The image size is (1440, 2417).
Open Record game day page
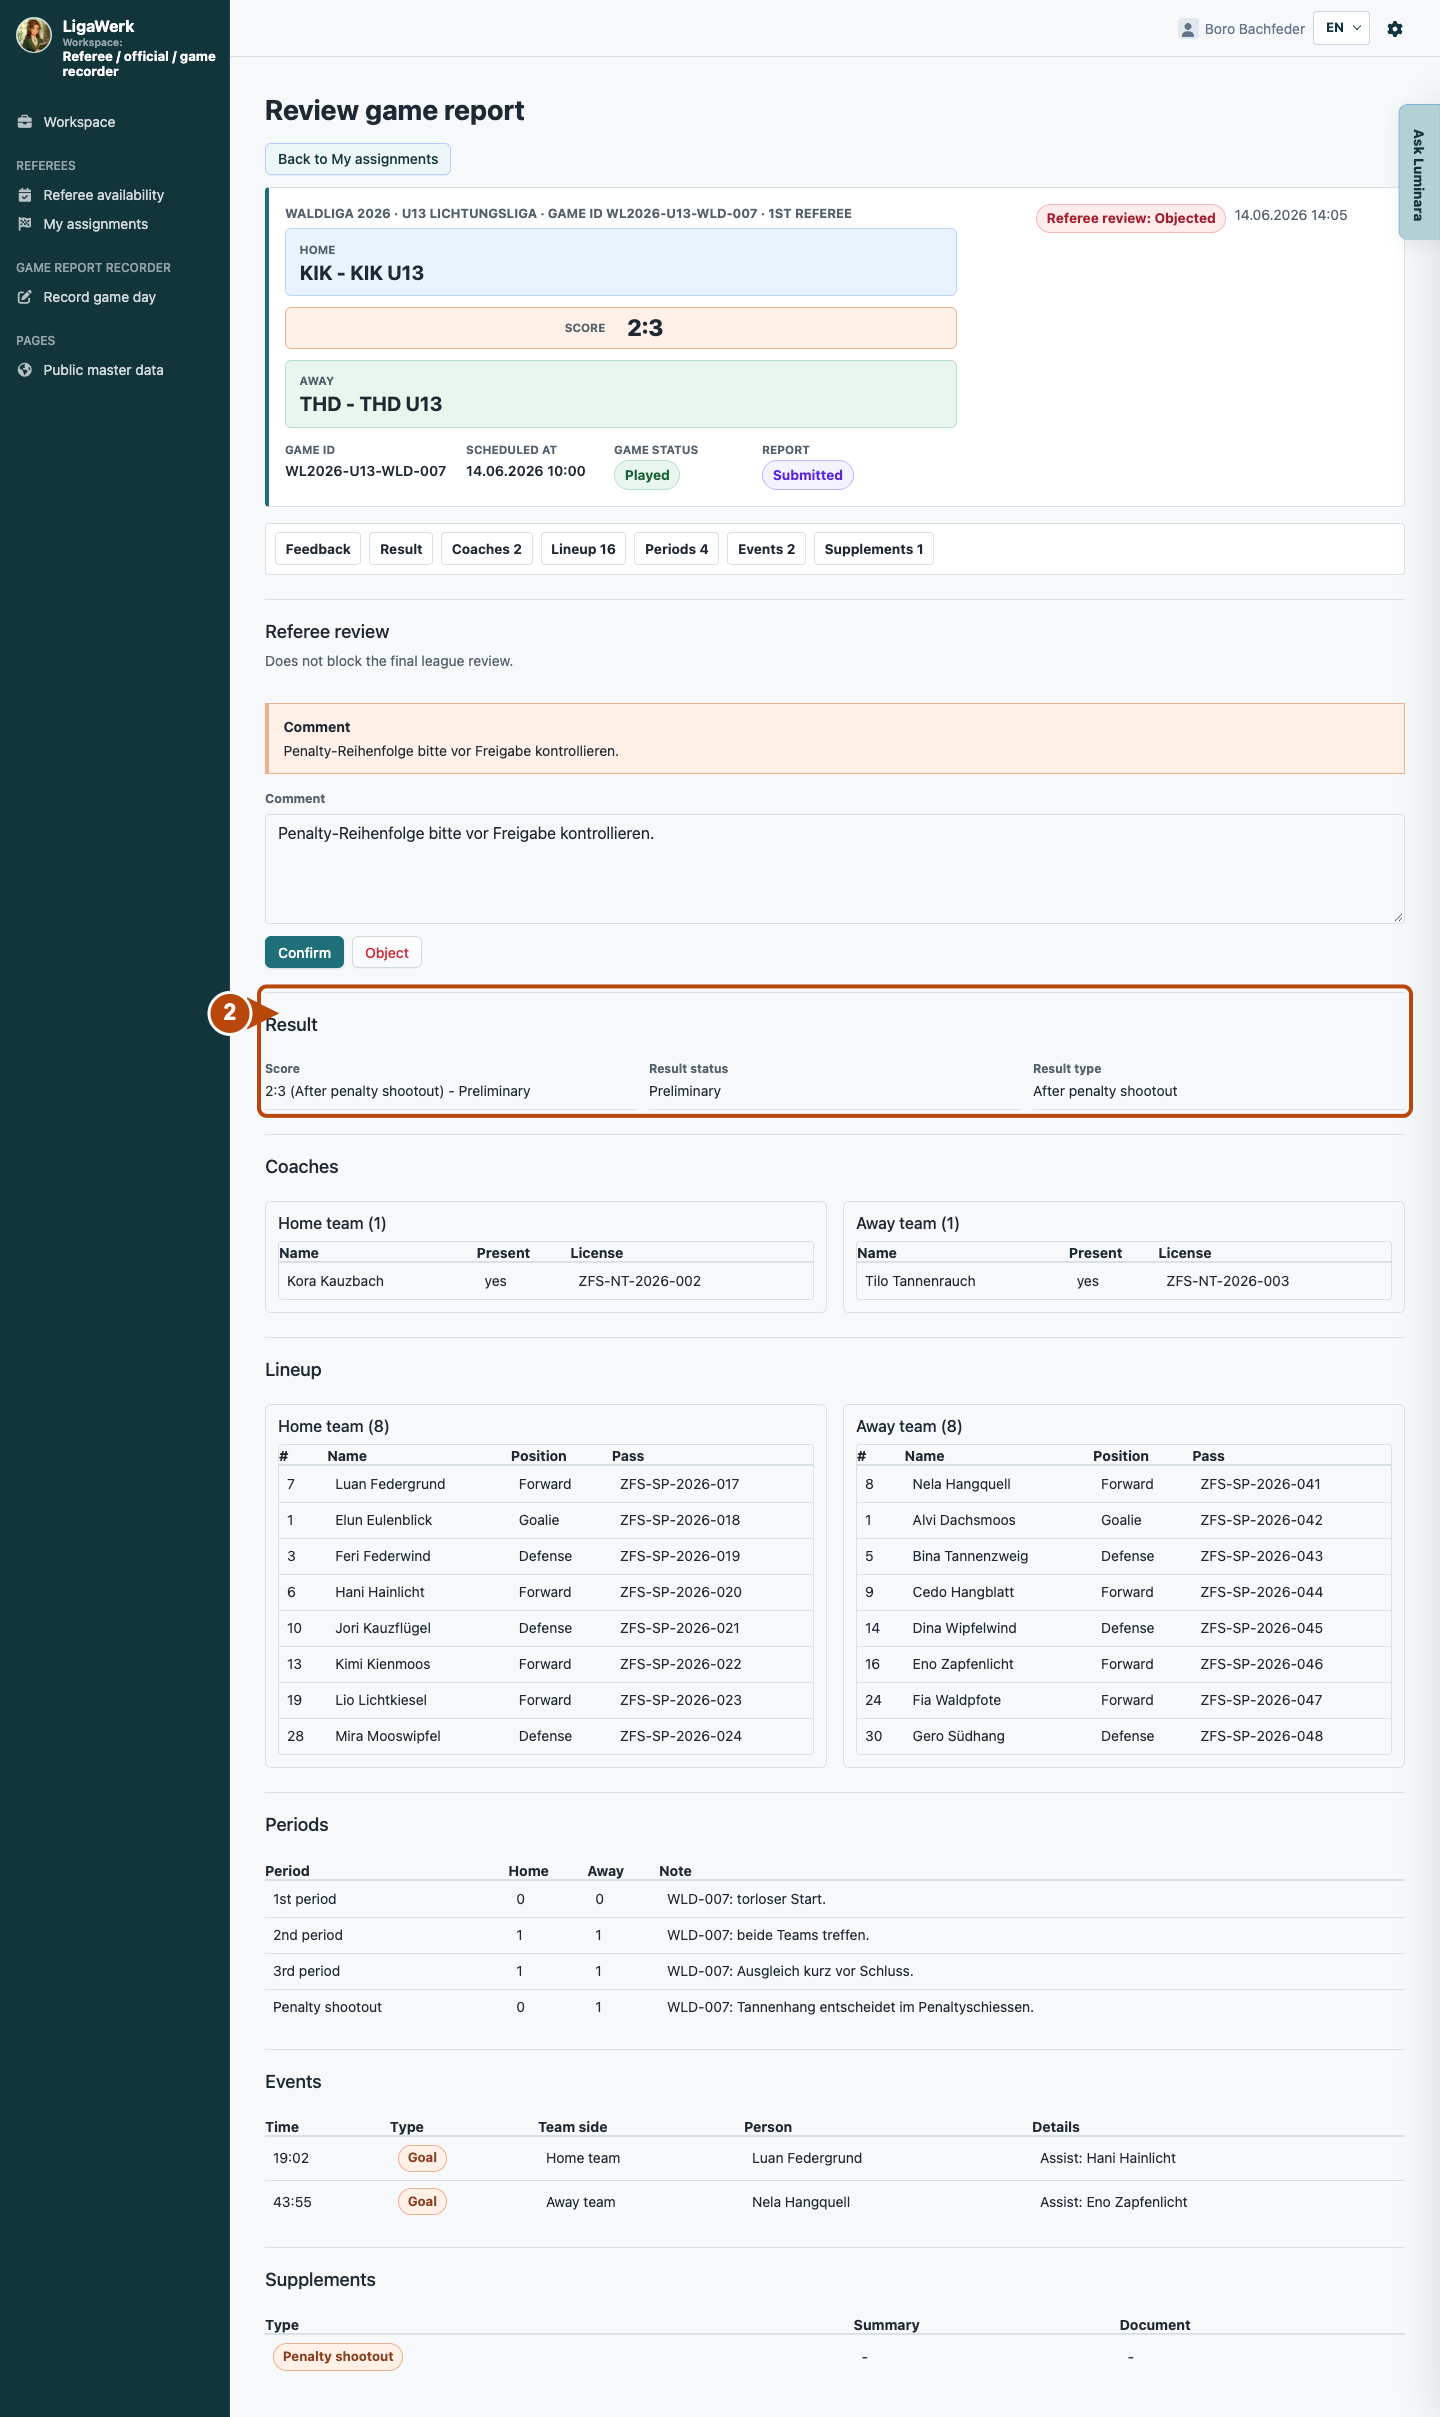[x=99, y=297]
